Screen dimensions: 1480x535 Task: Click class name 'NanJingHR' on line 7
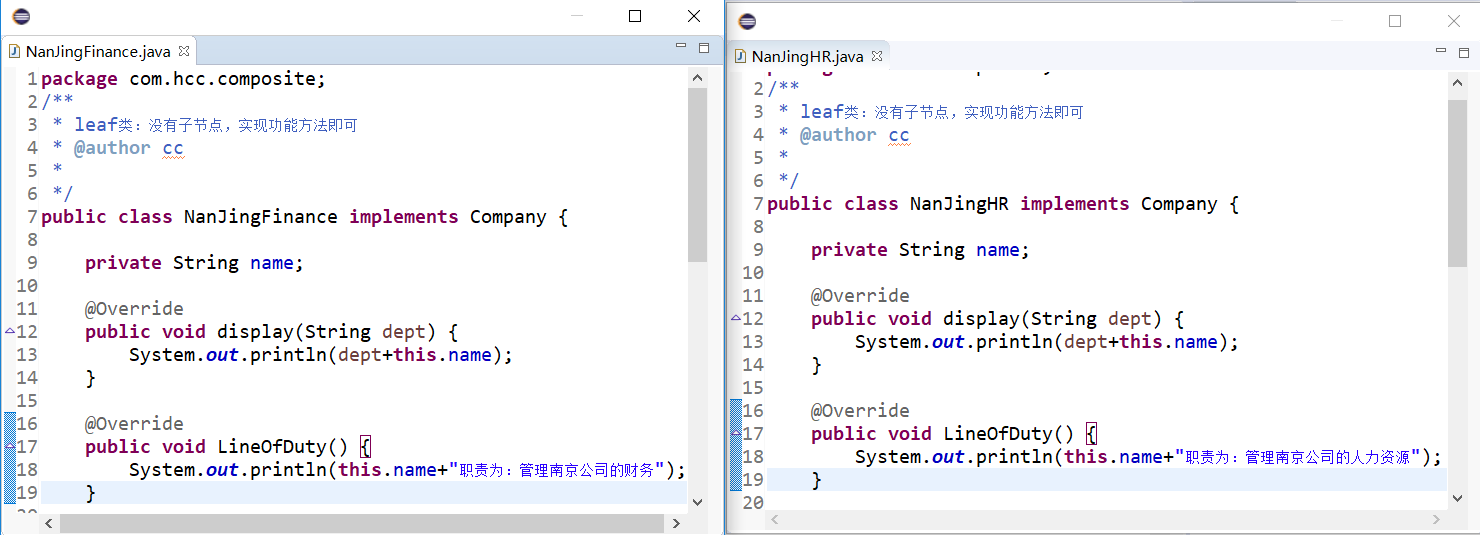(959, 204)
